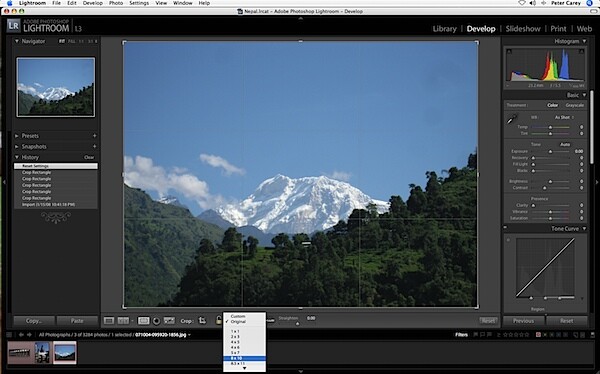Click the Navigator preview image

56,87
